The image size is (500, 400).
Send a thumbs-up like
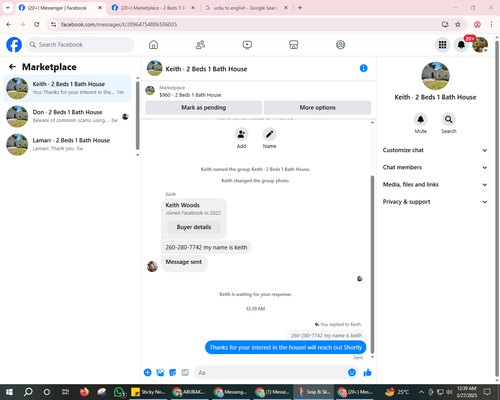(367, 372)
